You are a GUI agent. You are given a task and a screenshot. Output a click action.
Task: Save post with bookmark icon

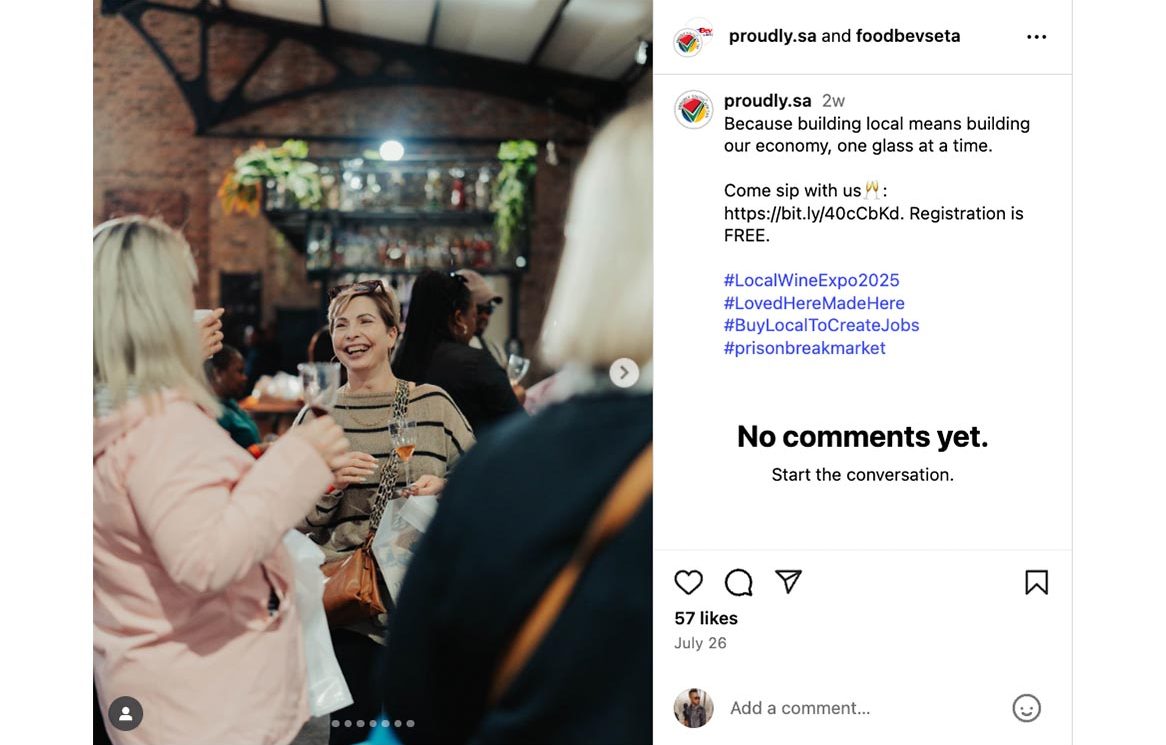pos(1036,582)
